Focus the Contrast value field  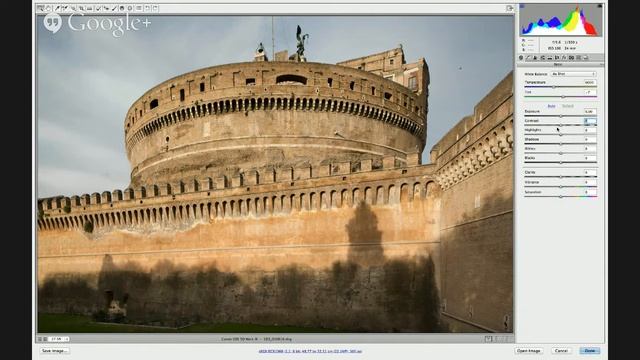[590, 121]
